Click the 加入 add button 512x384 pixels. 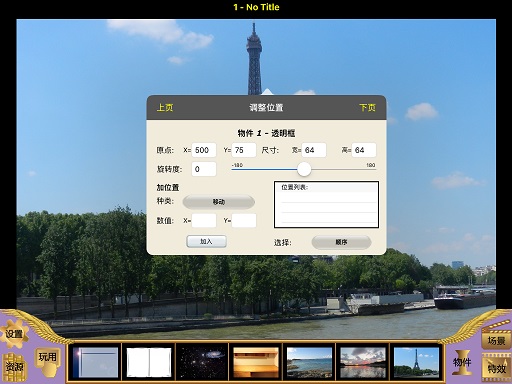pyautogui.click(x=206, y=241)
